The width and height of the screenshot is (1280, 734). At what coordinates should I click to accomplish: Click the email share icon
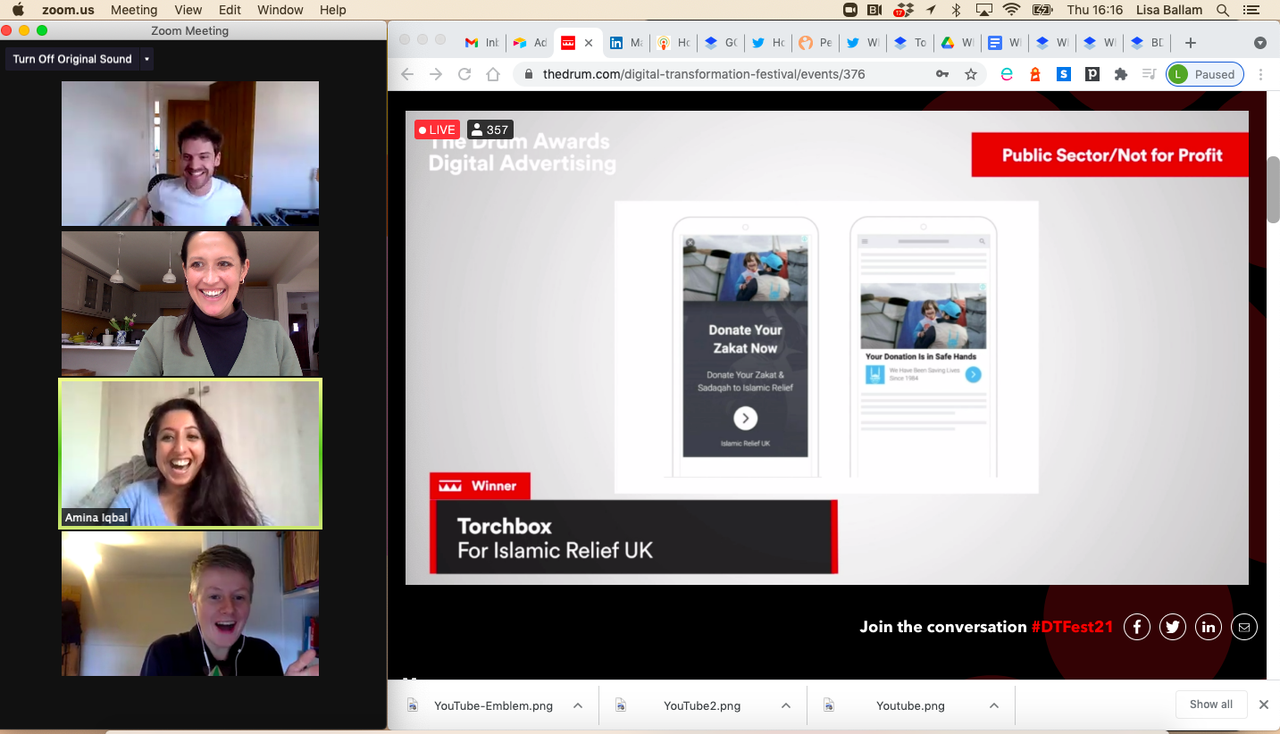(x=1244, y=627)
